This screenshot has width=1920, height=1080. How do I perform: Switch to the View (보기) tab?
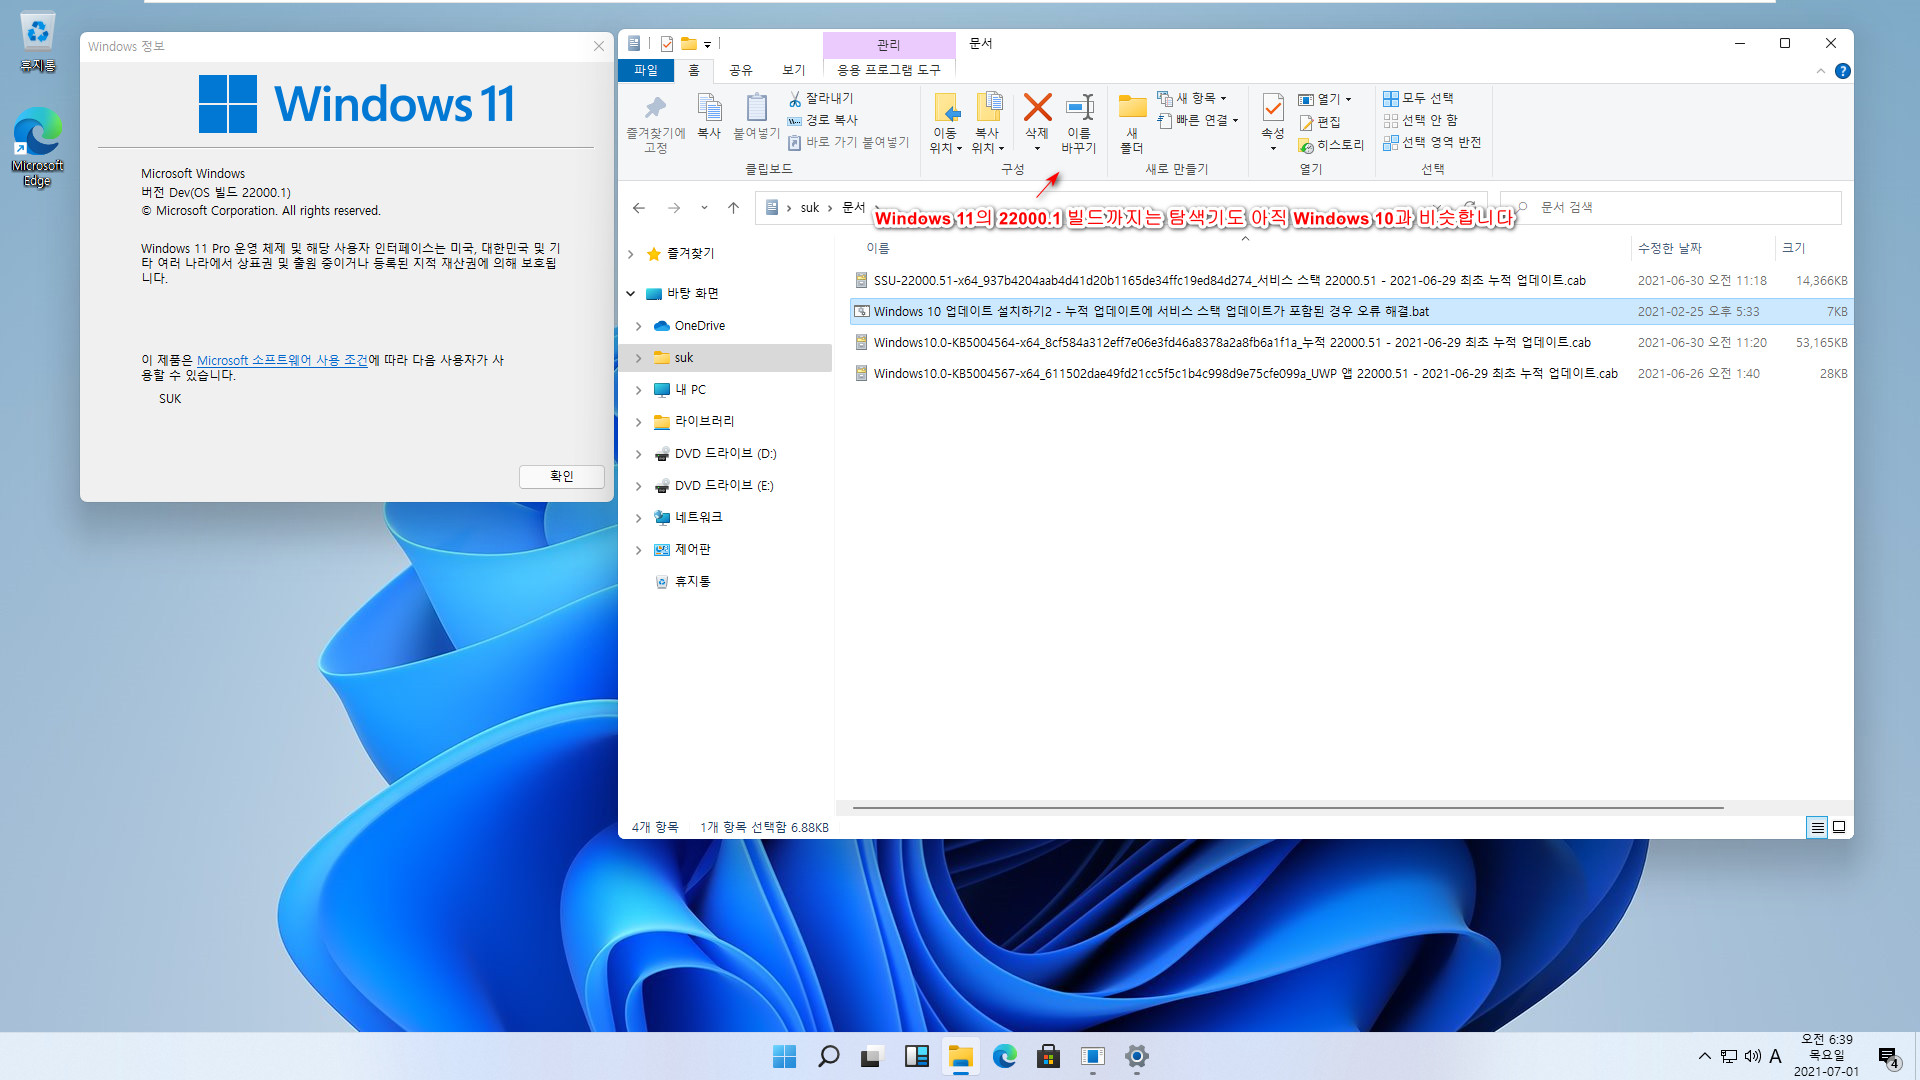pos(793,70)
